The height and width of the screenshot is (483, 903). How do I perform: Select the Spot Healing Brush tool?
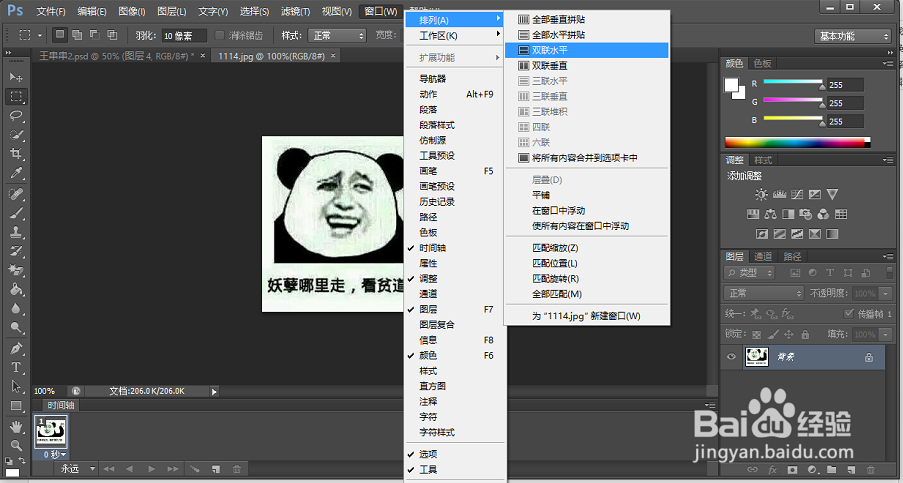16,194
